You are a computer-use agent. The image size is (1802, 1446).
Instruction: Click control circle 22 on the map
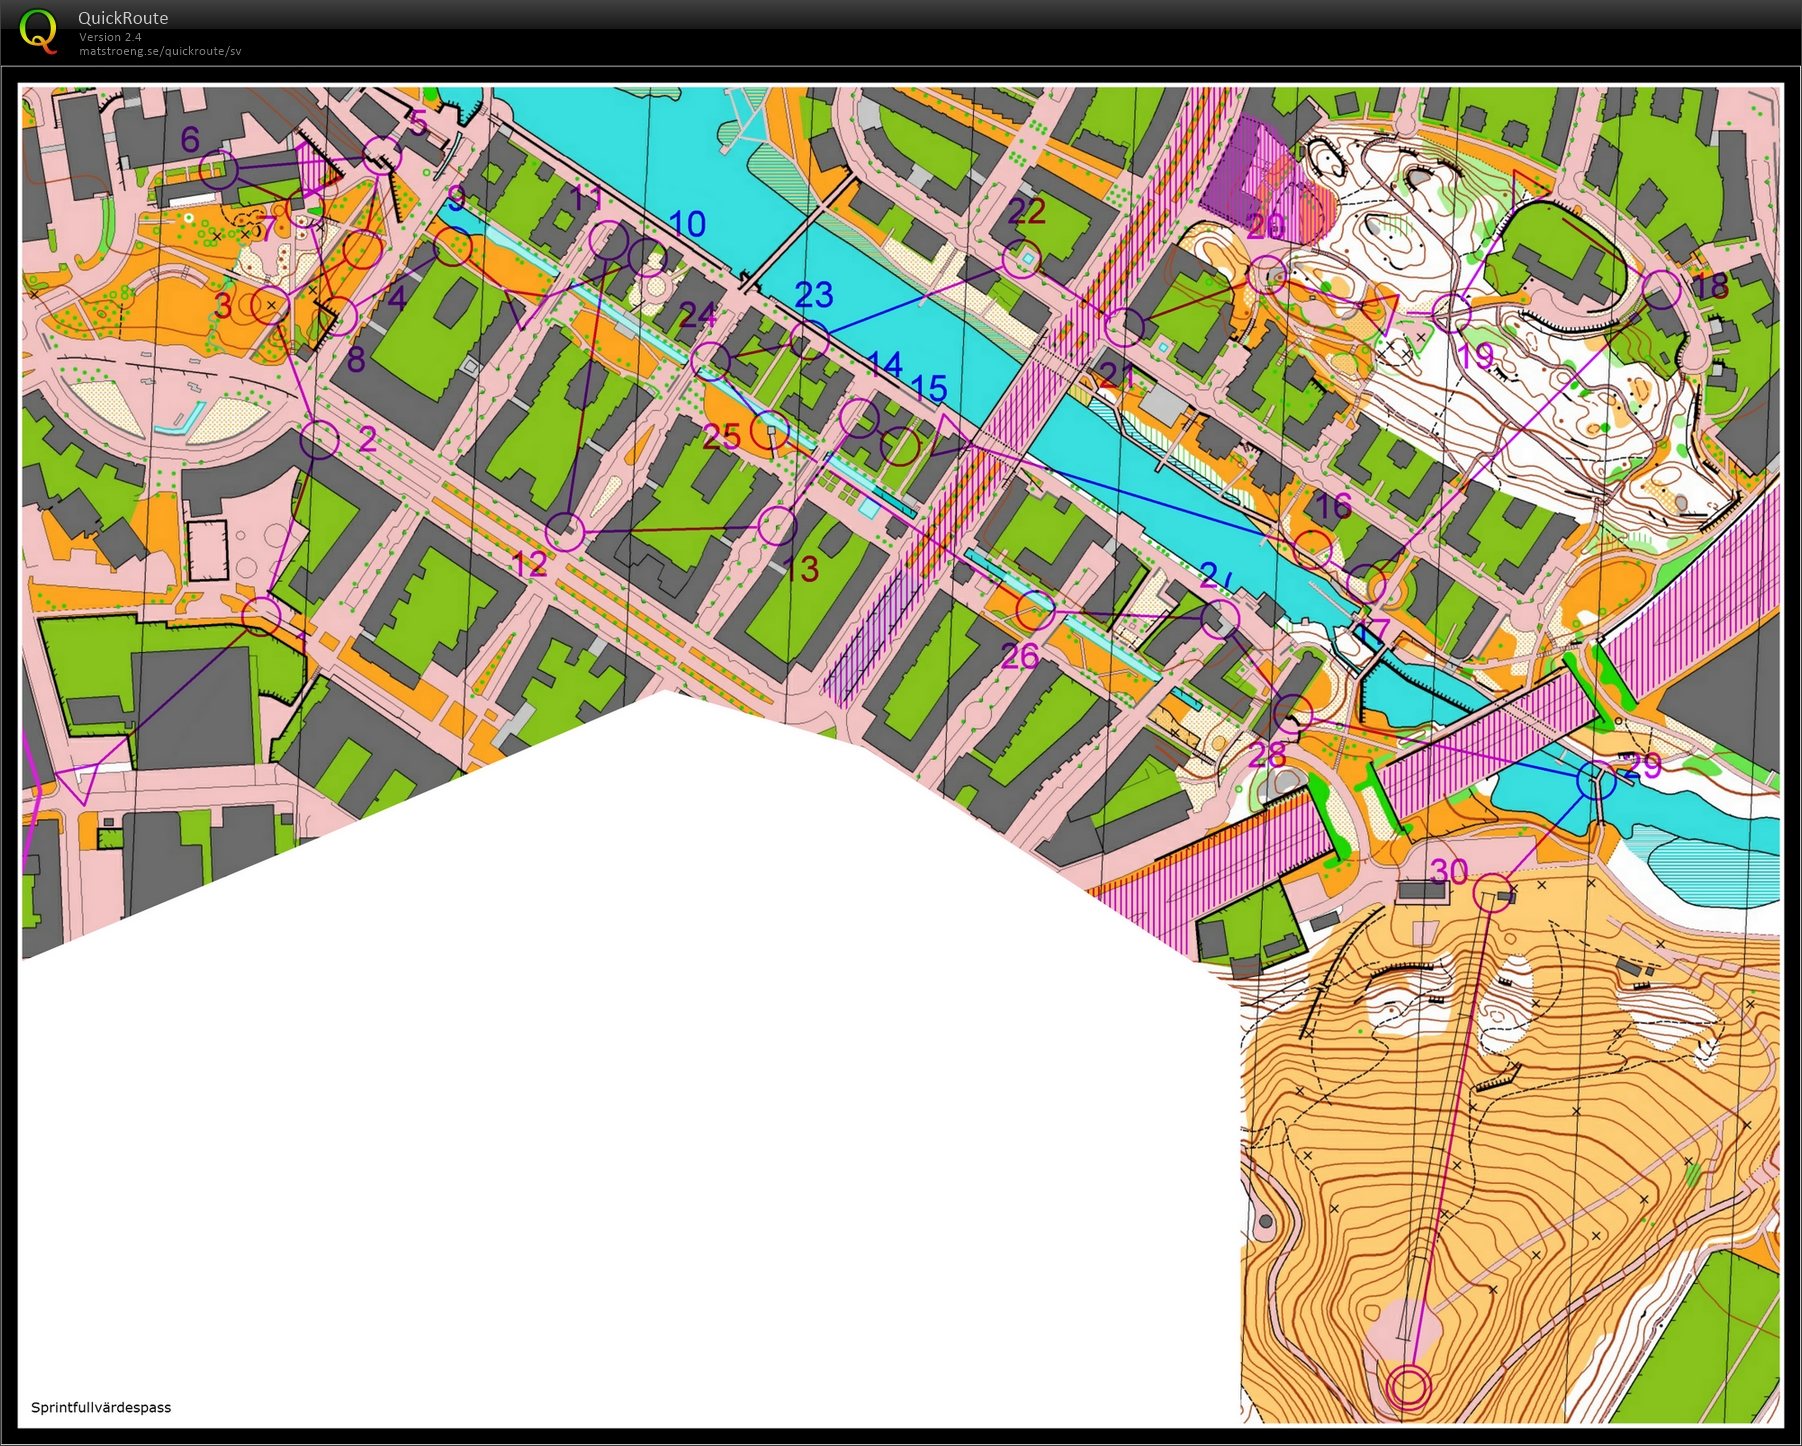pos(1021,259)
